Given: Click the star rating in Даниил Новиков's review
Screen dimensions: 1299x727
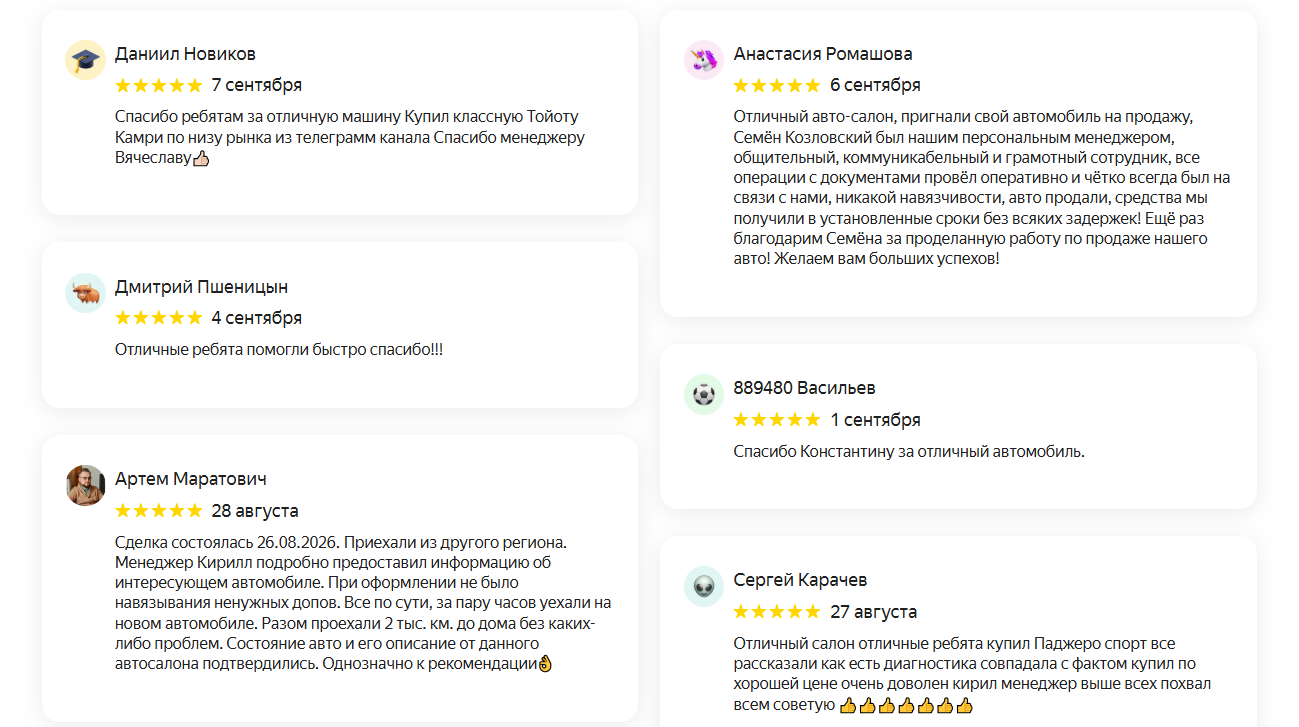Looking at the screenshot, I should coord(159,85).
